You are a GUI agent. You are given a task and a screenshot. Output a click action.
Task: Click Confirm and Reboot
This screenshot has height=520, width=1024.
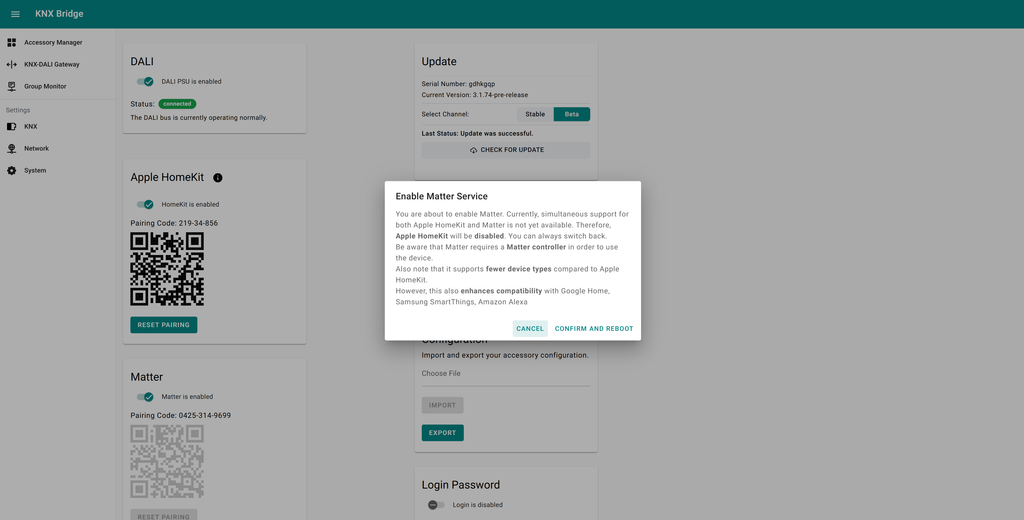click(x=594, y=329)
